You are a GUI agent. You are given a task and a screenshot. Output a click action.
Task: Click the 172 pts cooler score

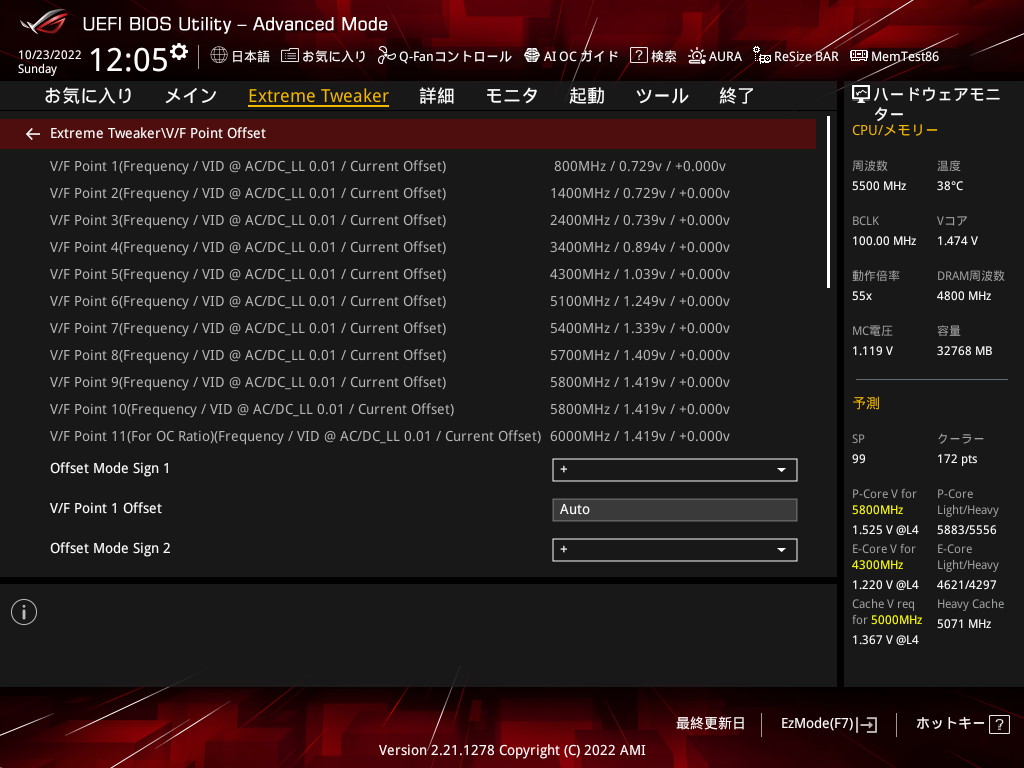(x=957, y=459)
